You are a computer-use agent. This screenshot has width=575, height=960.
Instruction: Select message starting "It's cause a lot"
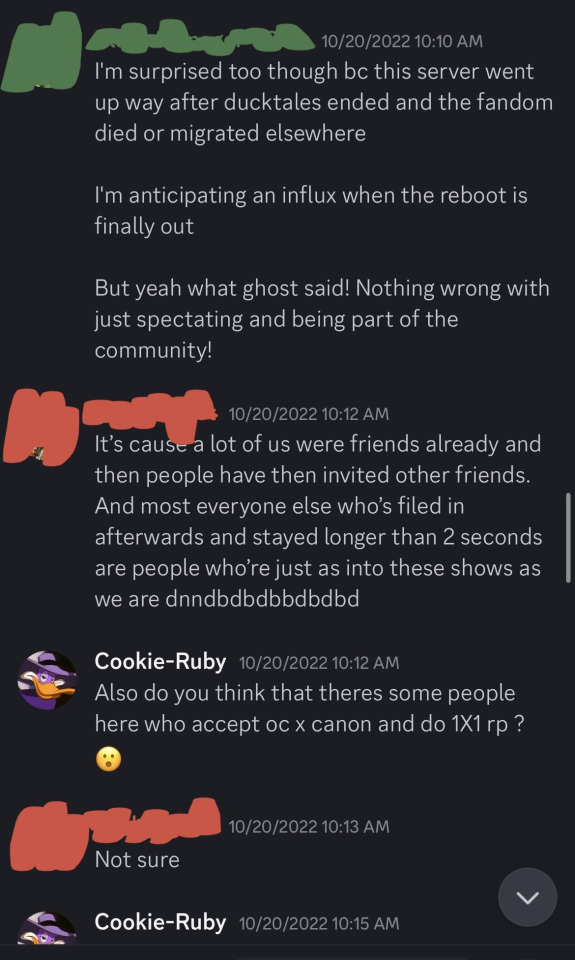318,521
